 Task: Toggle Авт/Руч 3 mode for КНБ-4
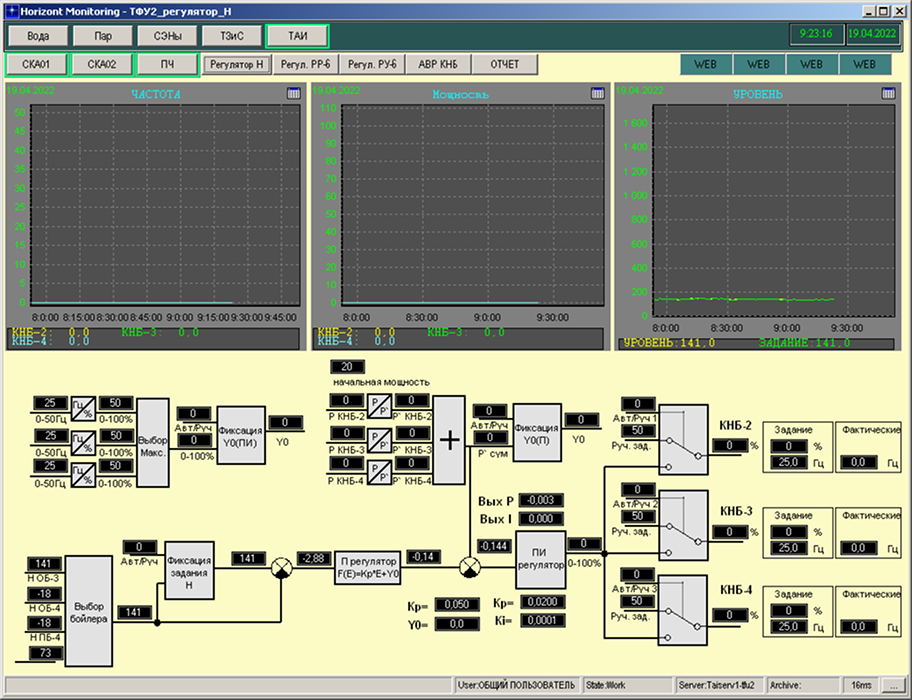coord(638,574)
